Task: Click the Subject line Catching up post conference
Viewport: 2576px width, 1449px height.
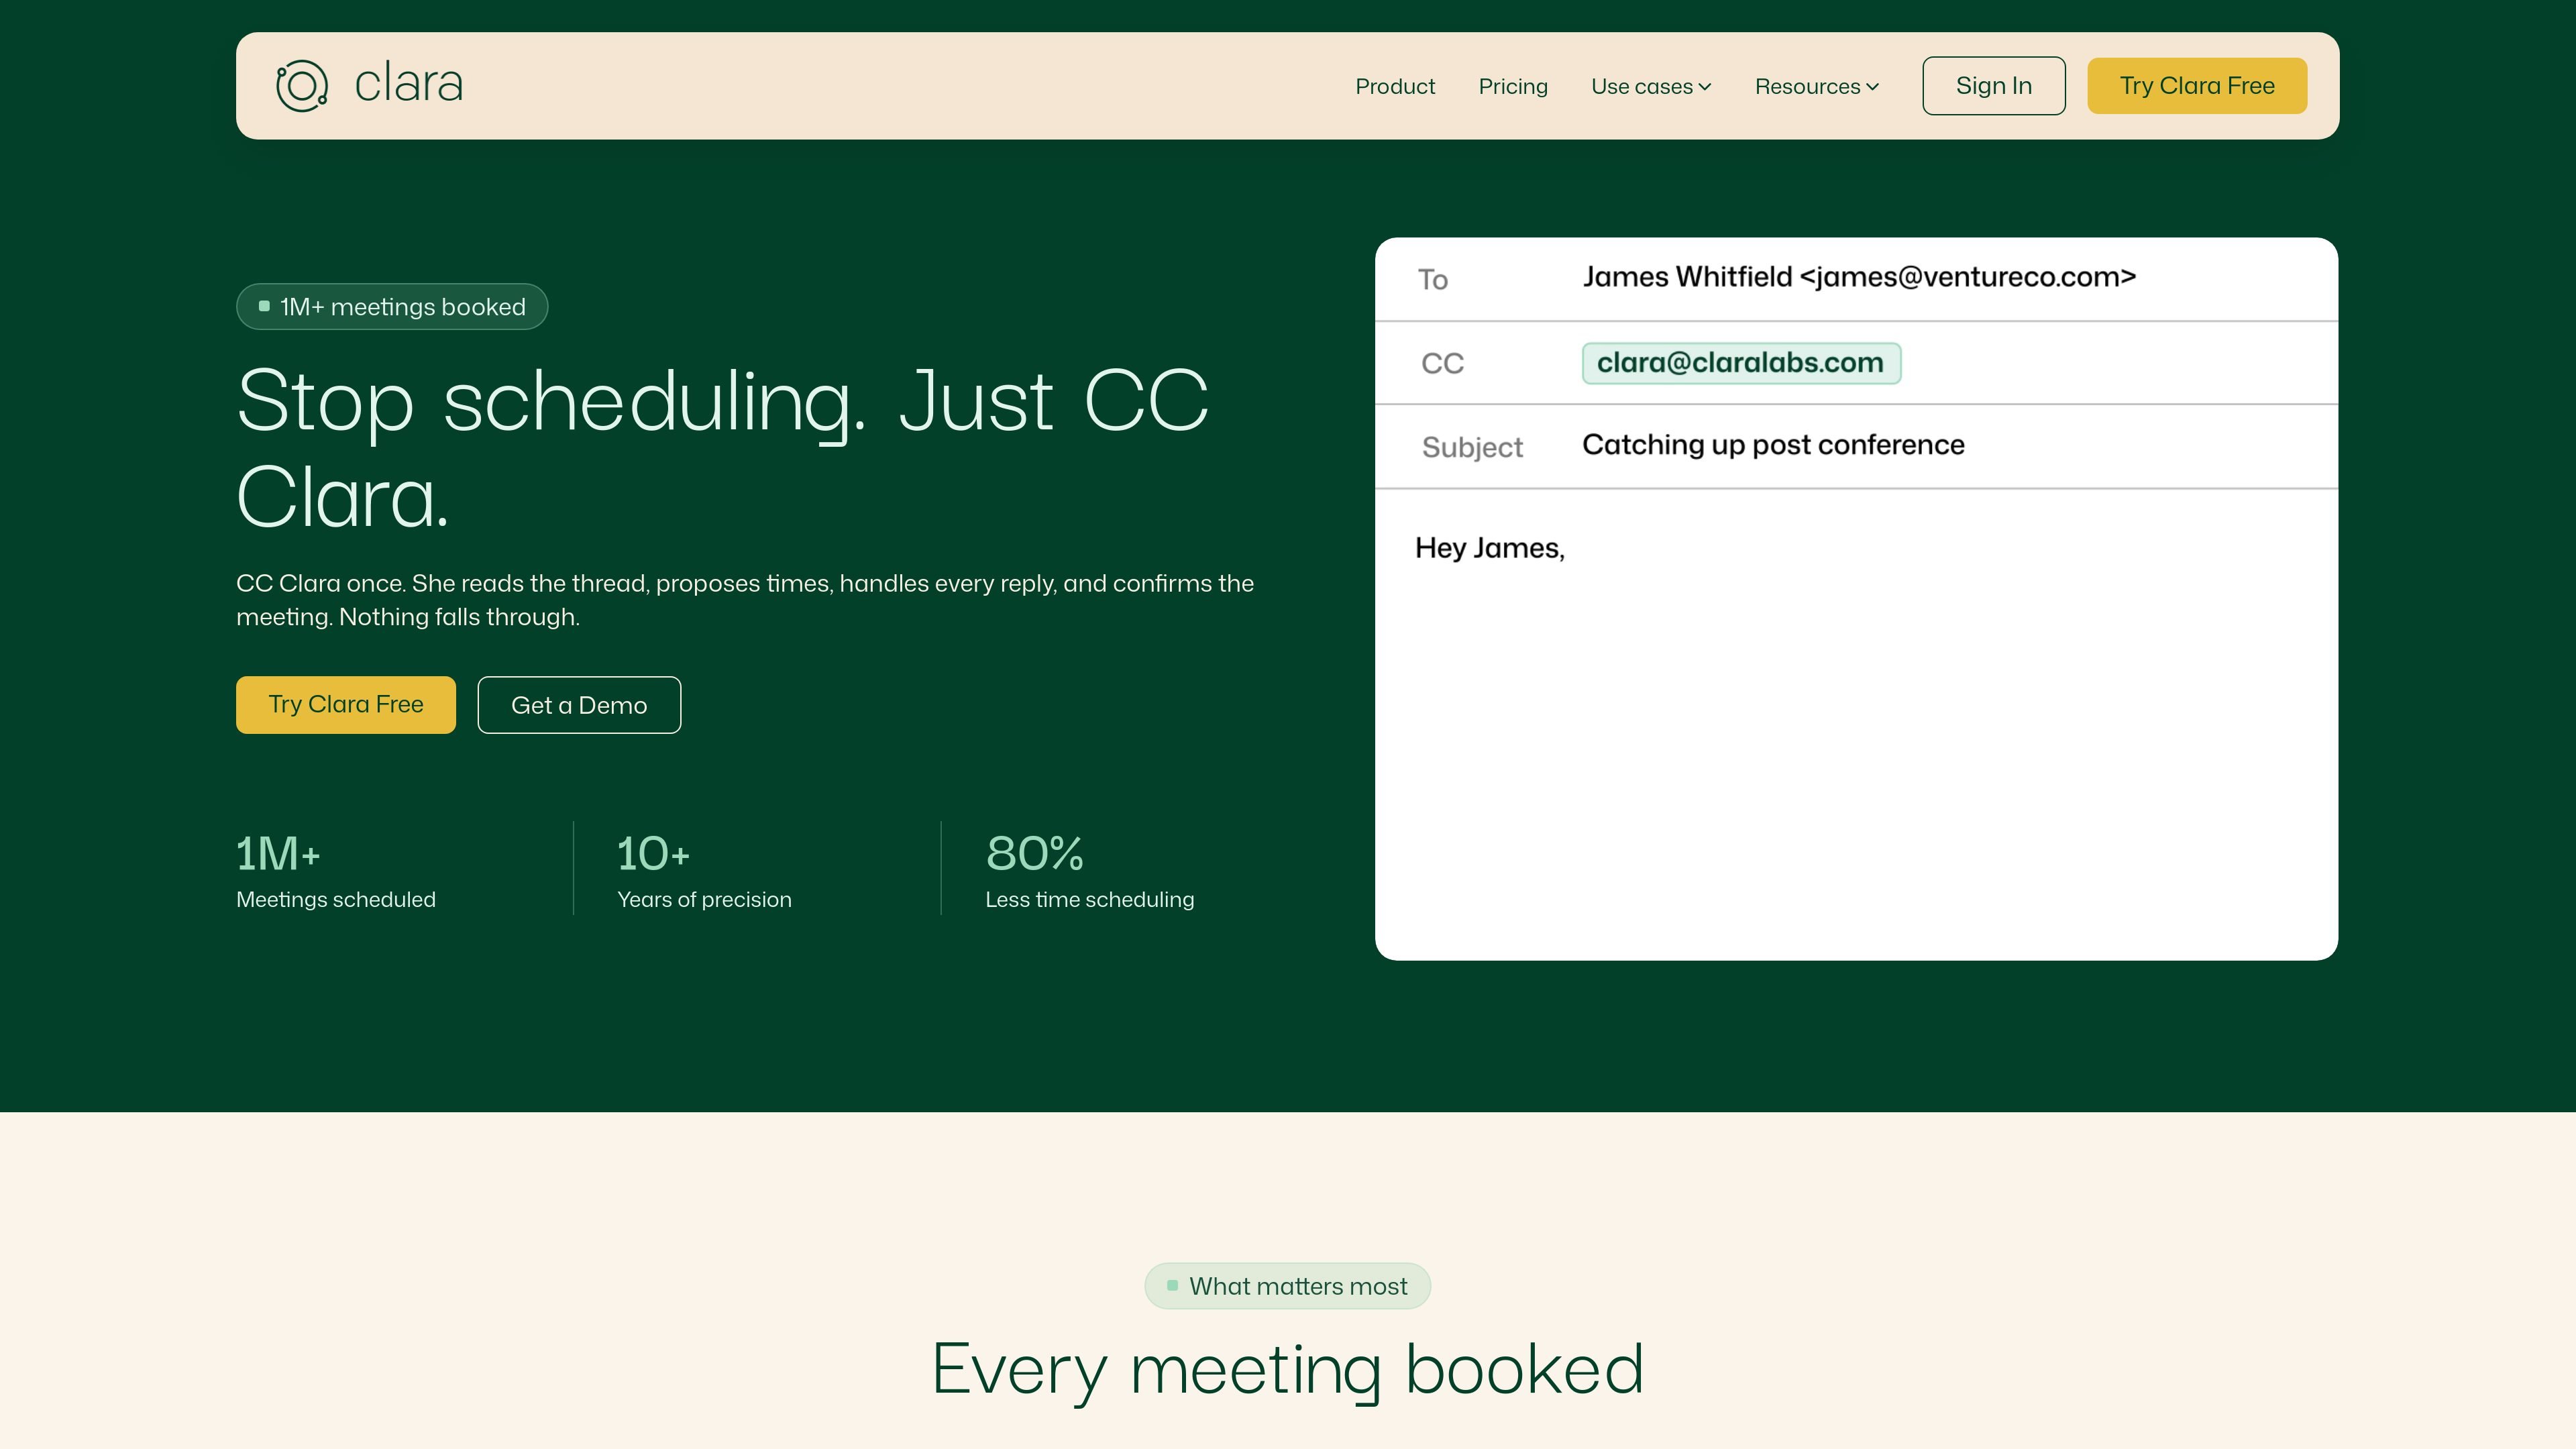Action: [x=1773, y=445]
